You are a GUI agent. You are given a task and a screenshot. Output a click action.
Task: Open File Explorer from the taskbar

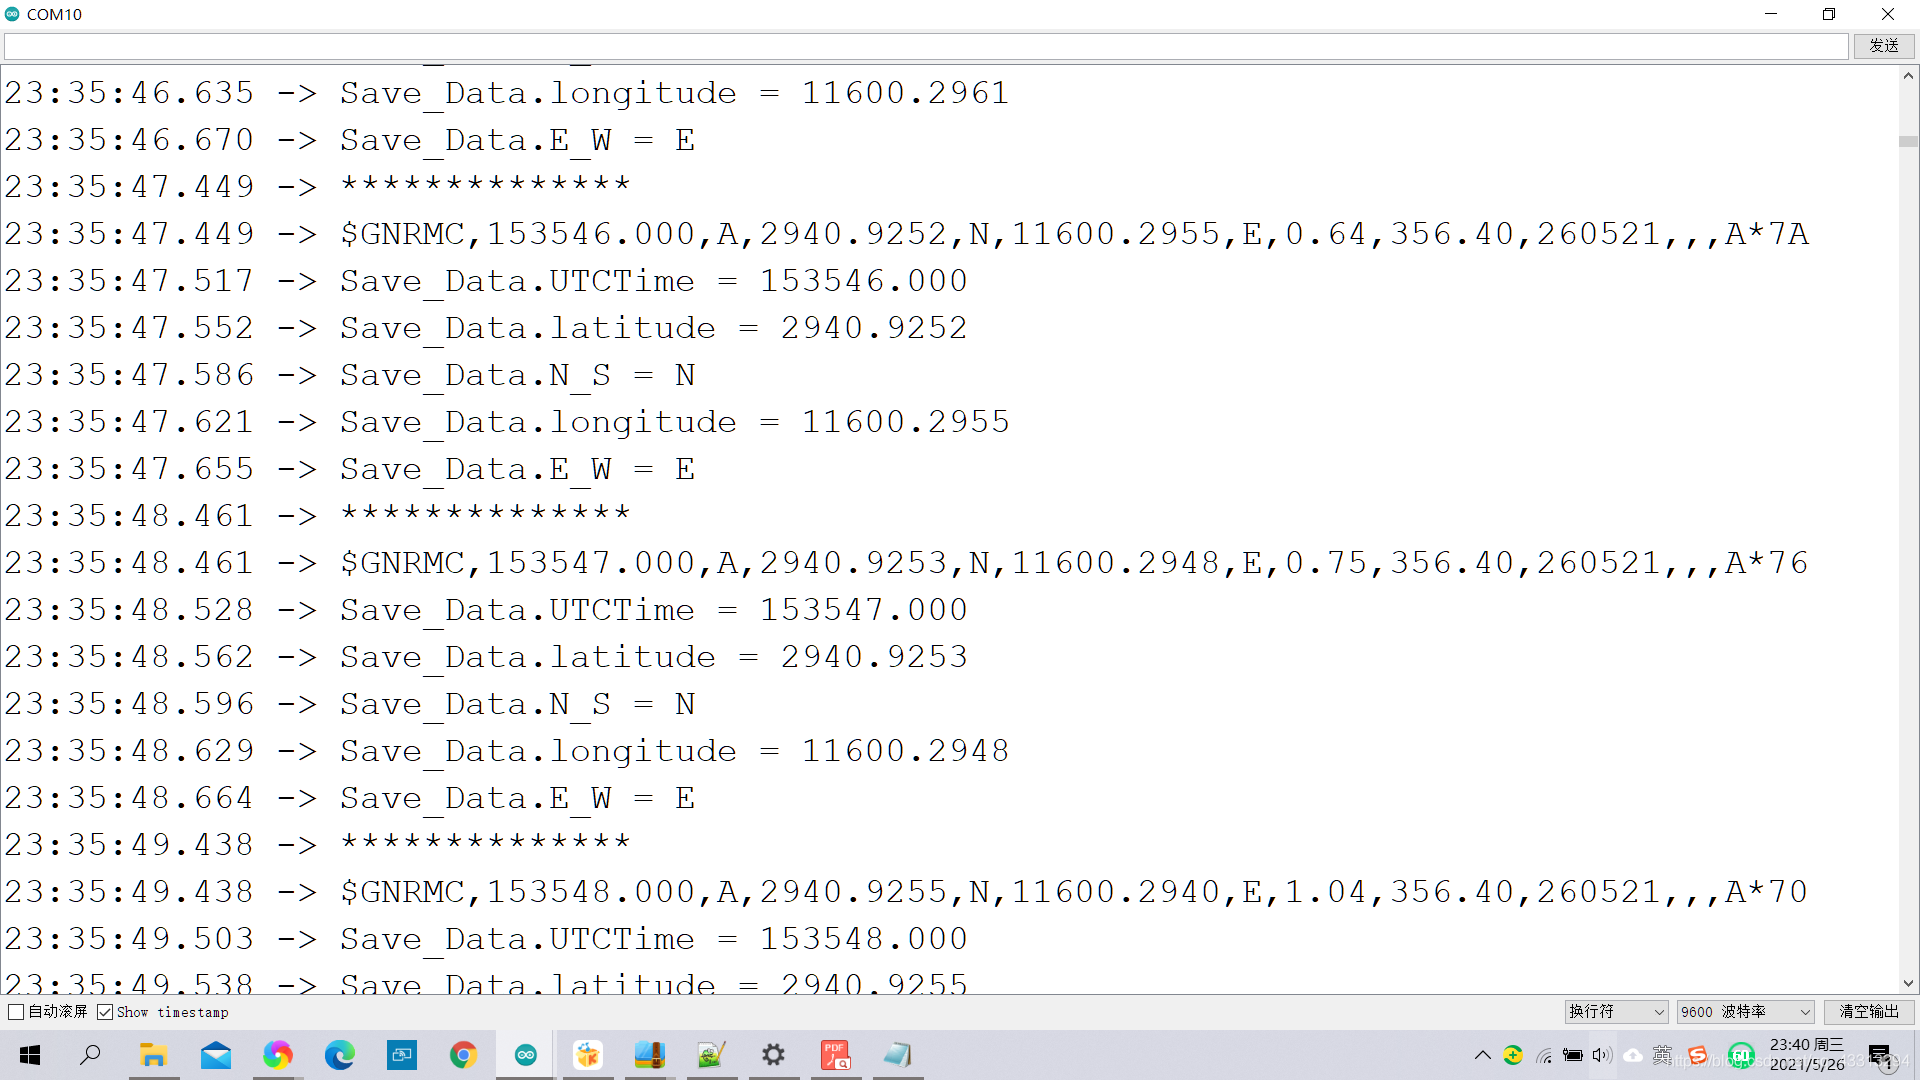point(153,1055)
